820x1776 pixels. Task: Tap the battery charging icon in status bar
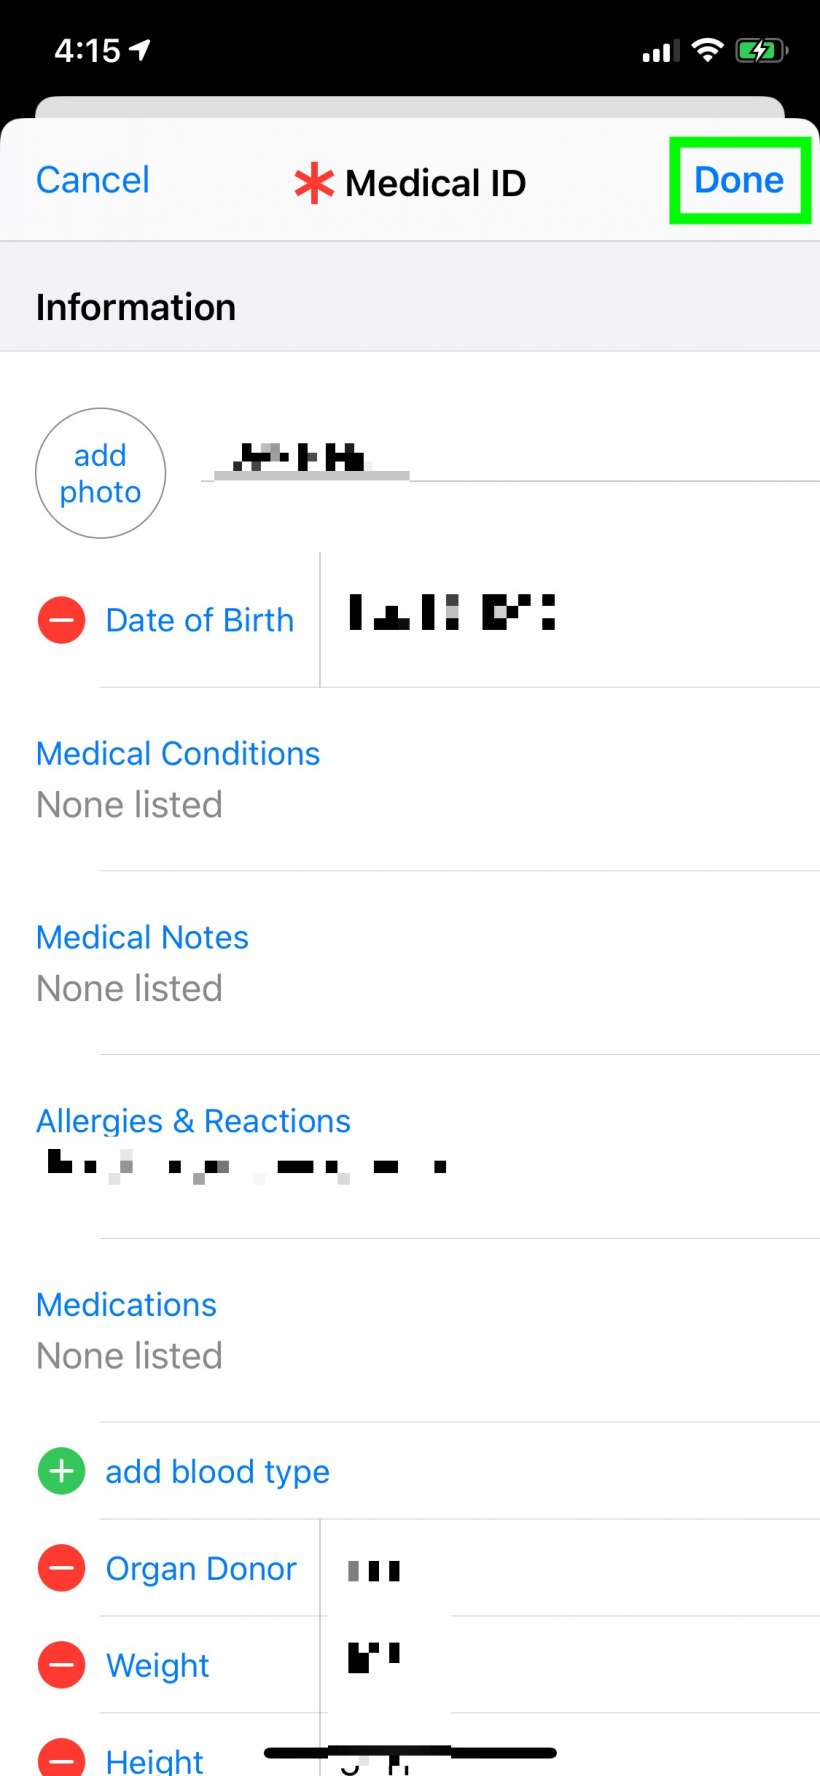click(760, 50)
